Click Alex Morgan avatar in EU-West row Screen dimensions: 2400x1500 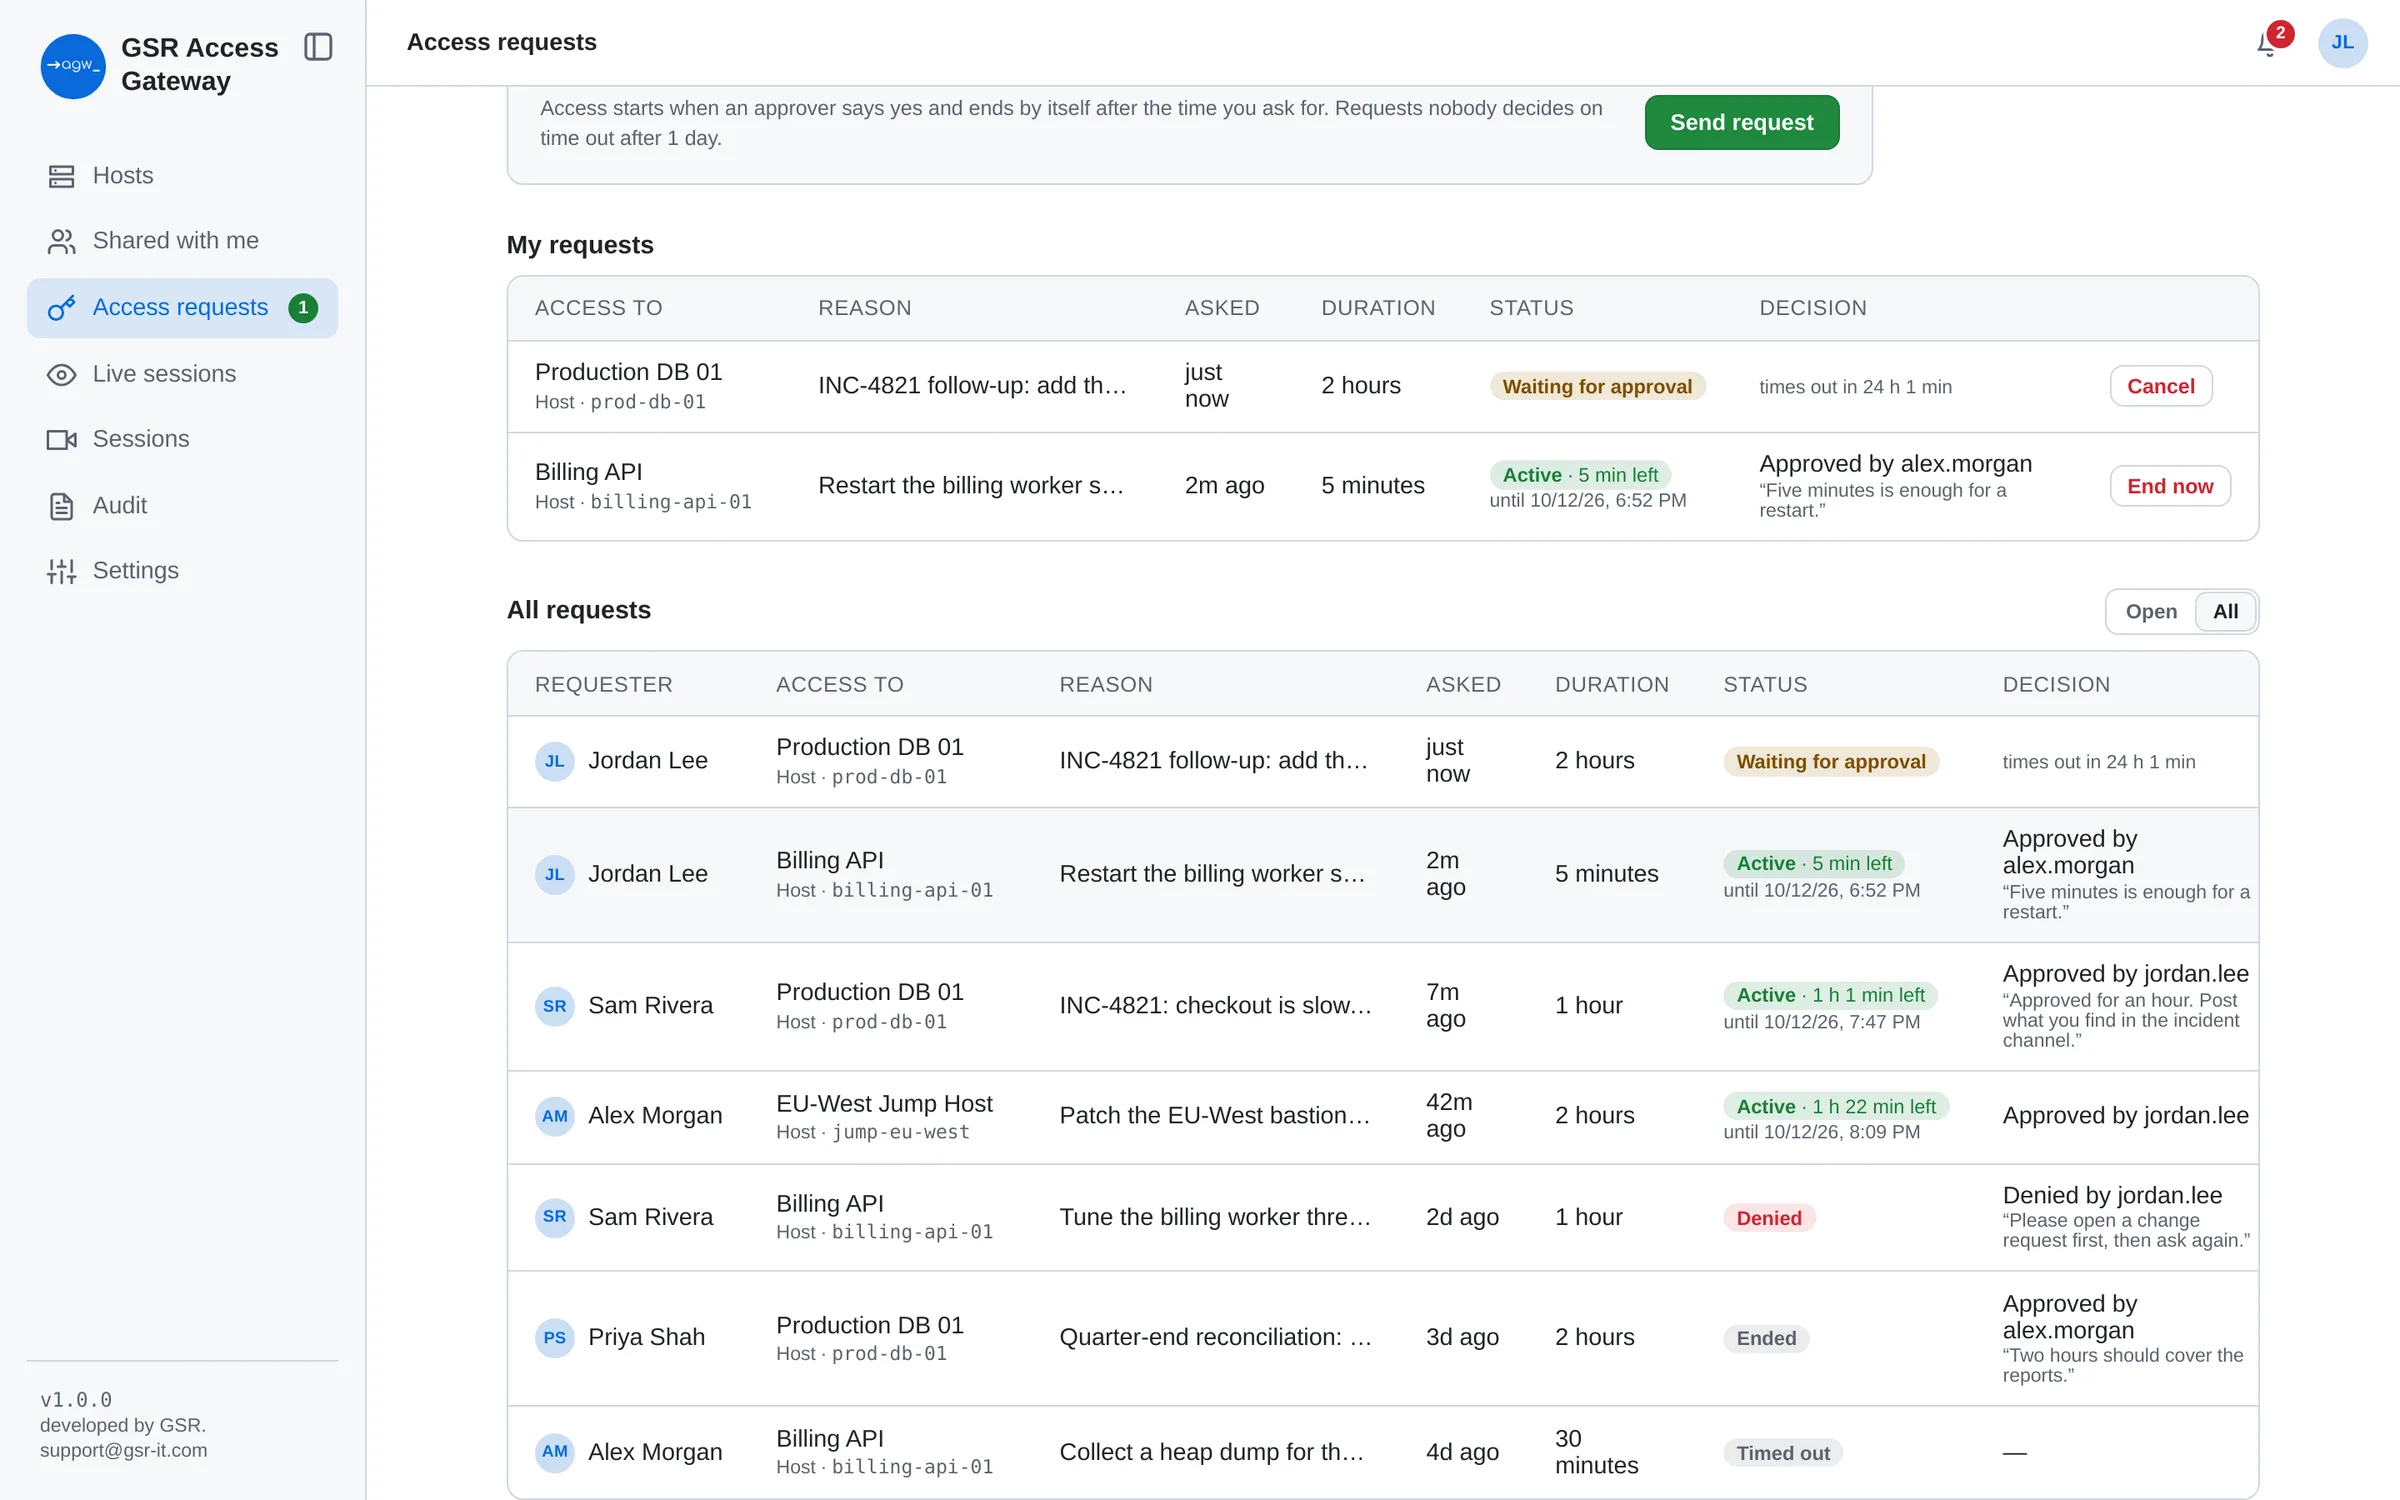click(554, 1117)
